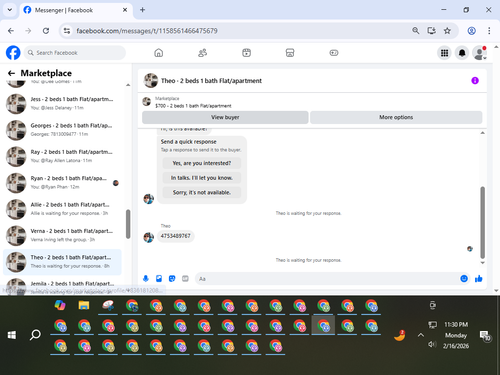This screenshot has height=375, width=500.
Task: Open Copilot from the taskbar
Action: [x=60, y=305]
